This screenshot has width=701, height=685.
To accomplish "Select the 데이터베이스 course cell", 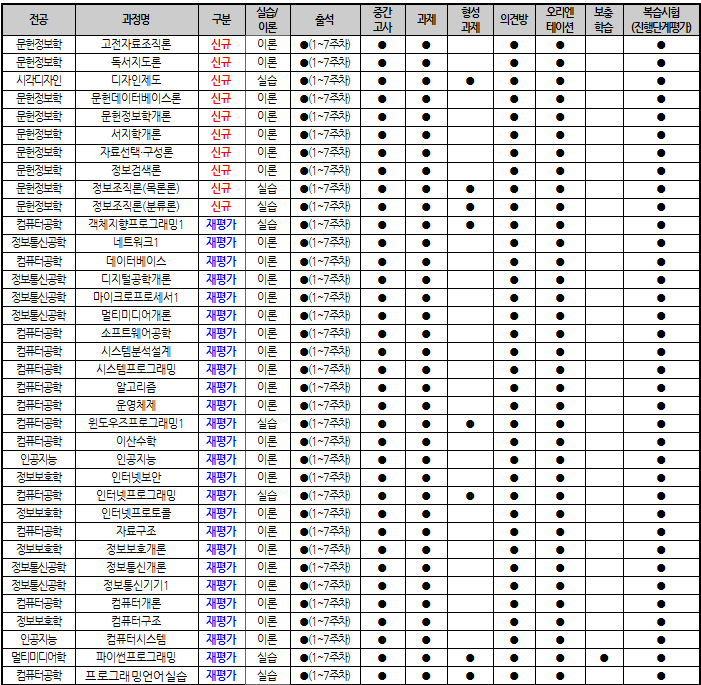I will coord(136,261).
